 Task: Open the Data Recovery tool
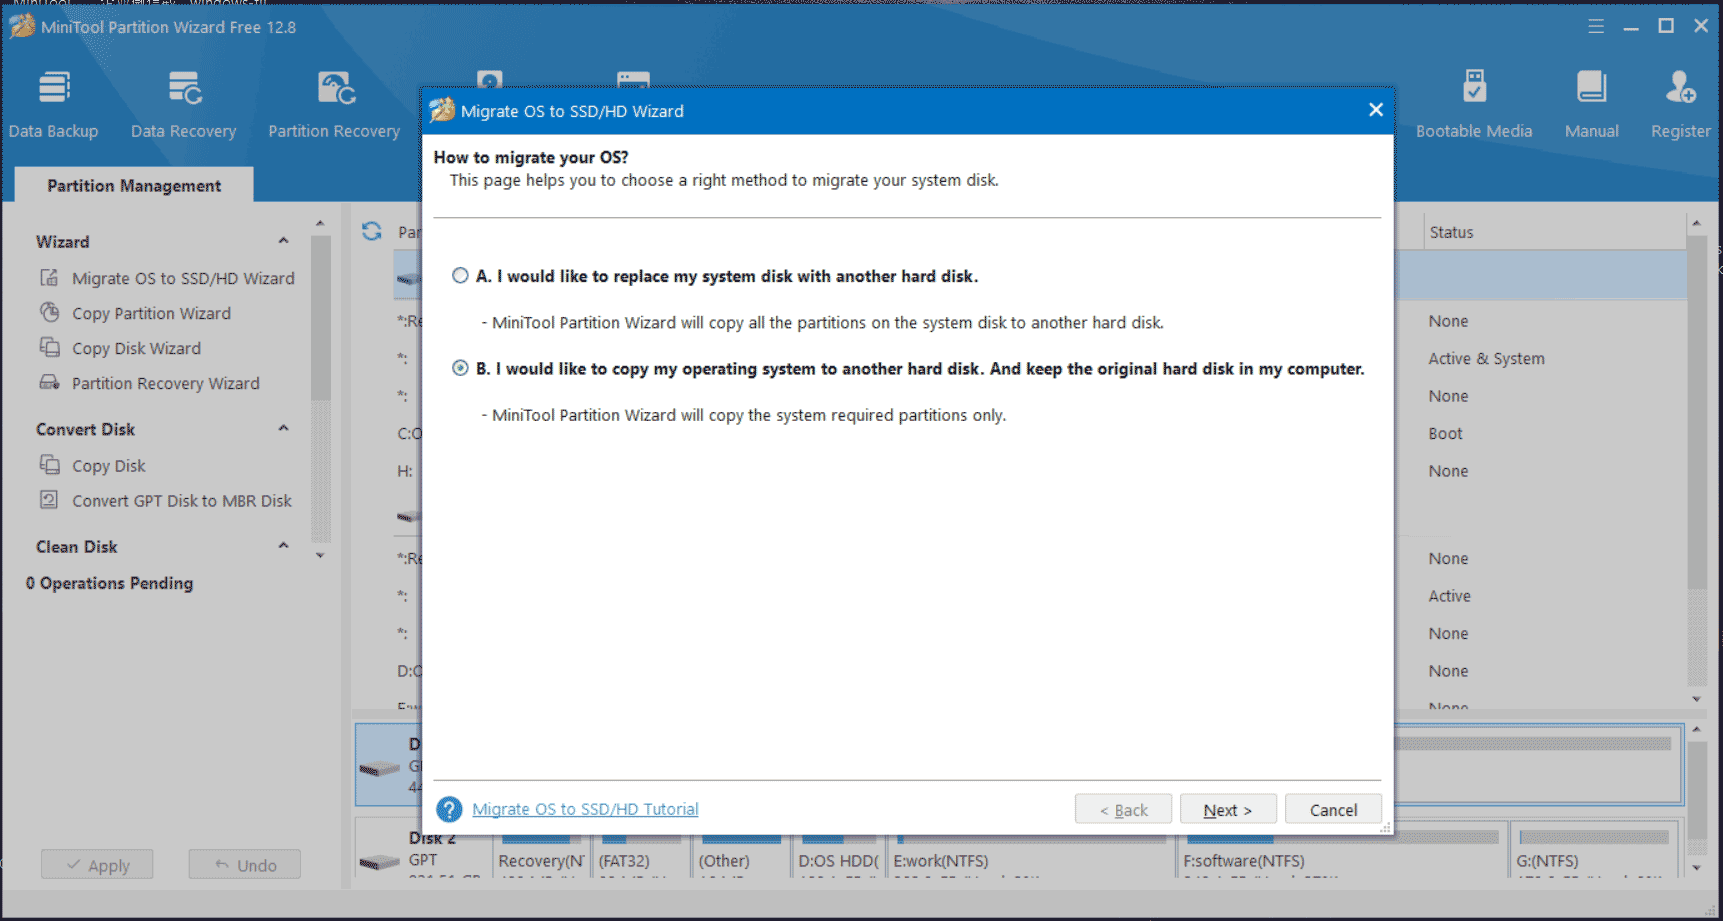point(183,104)
